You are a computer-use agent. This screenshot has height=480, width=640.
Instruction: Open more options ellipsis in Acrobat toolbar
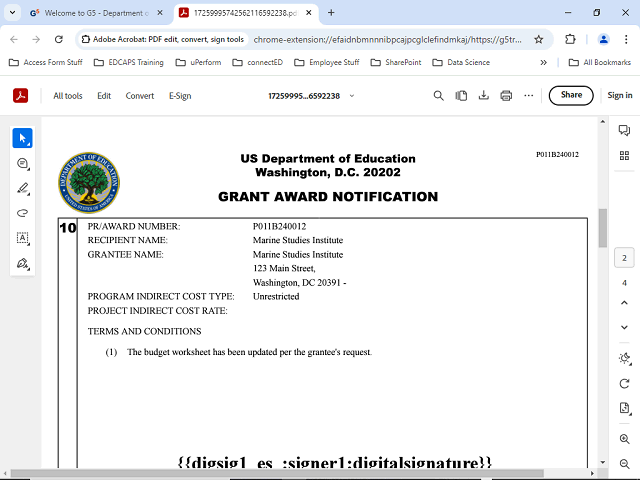[x=529, y=96]
